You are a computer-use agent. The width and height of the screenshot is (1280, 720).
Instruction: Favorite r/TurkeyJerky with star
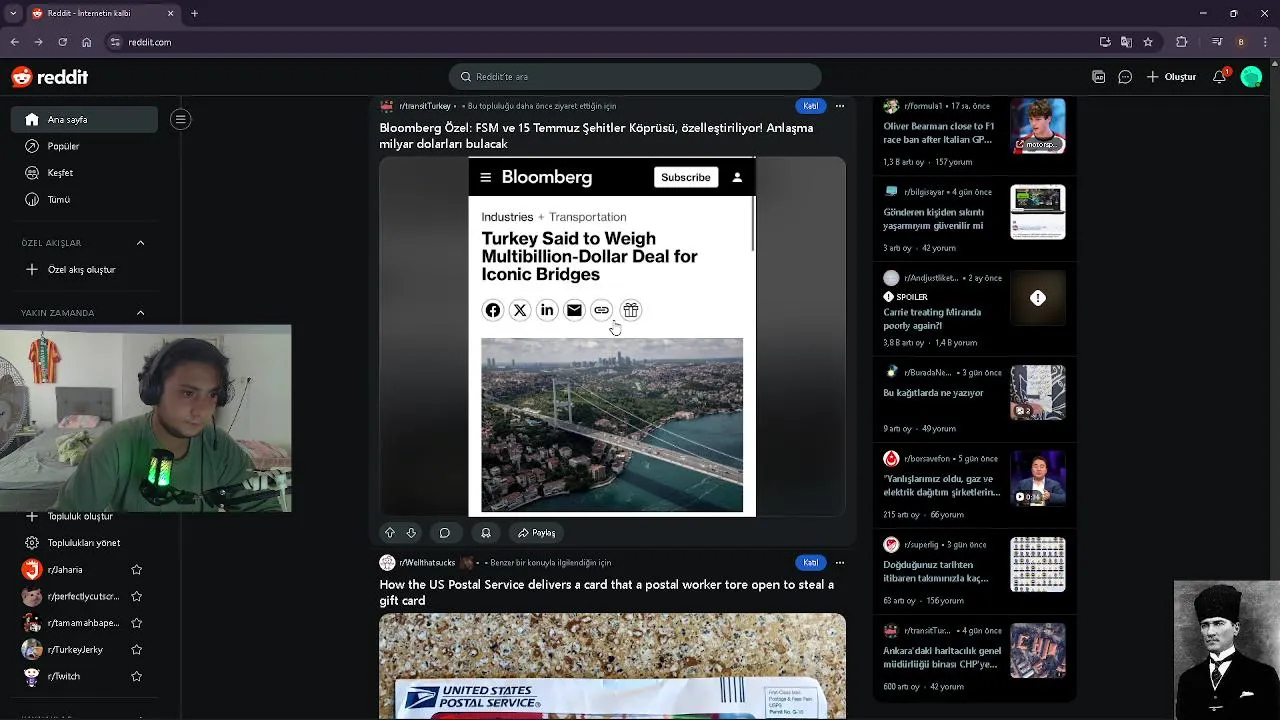[x=137, y=650]
